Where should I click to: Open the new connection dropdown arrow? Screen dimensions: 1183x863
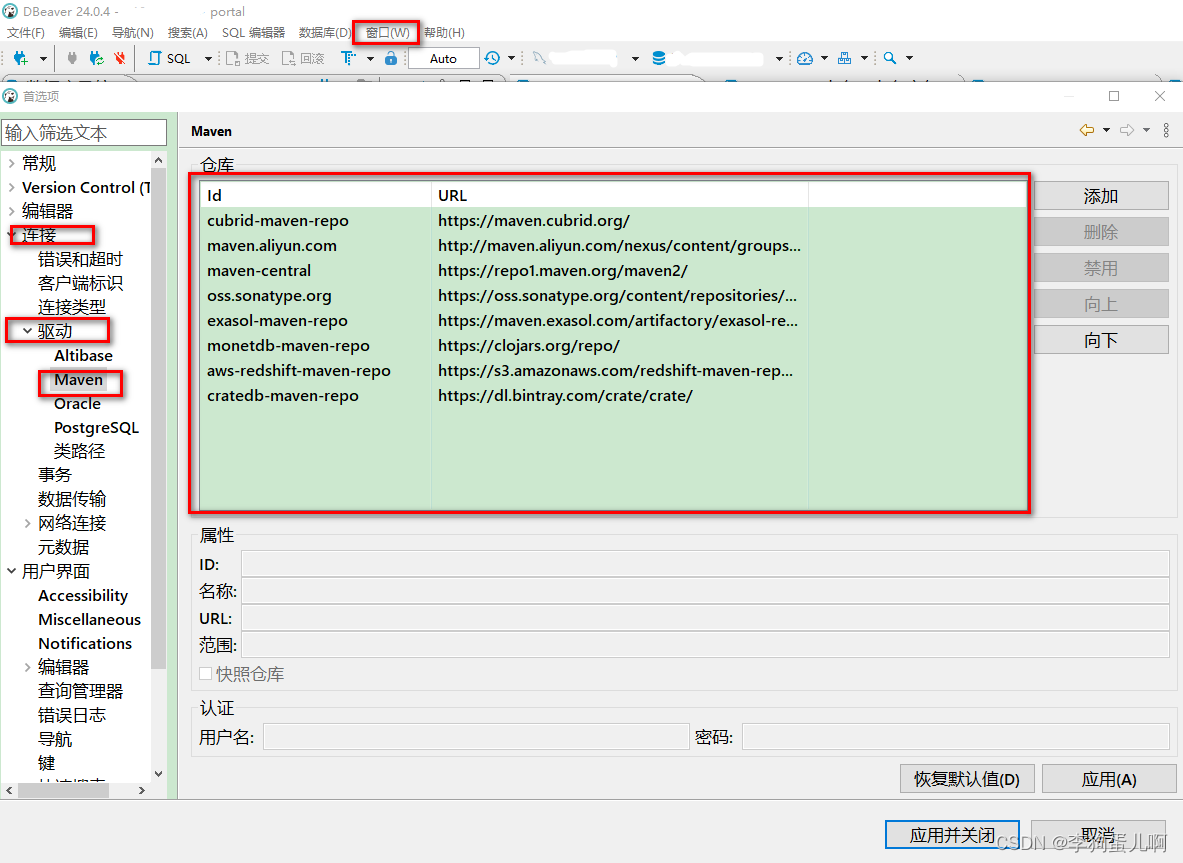43,58
